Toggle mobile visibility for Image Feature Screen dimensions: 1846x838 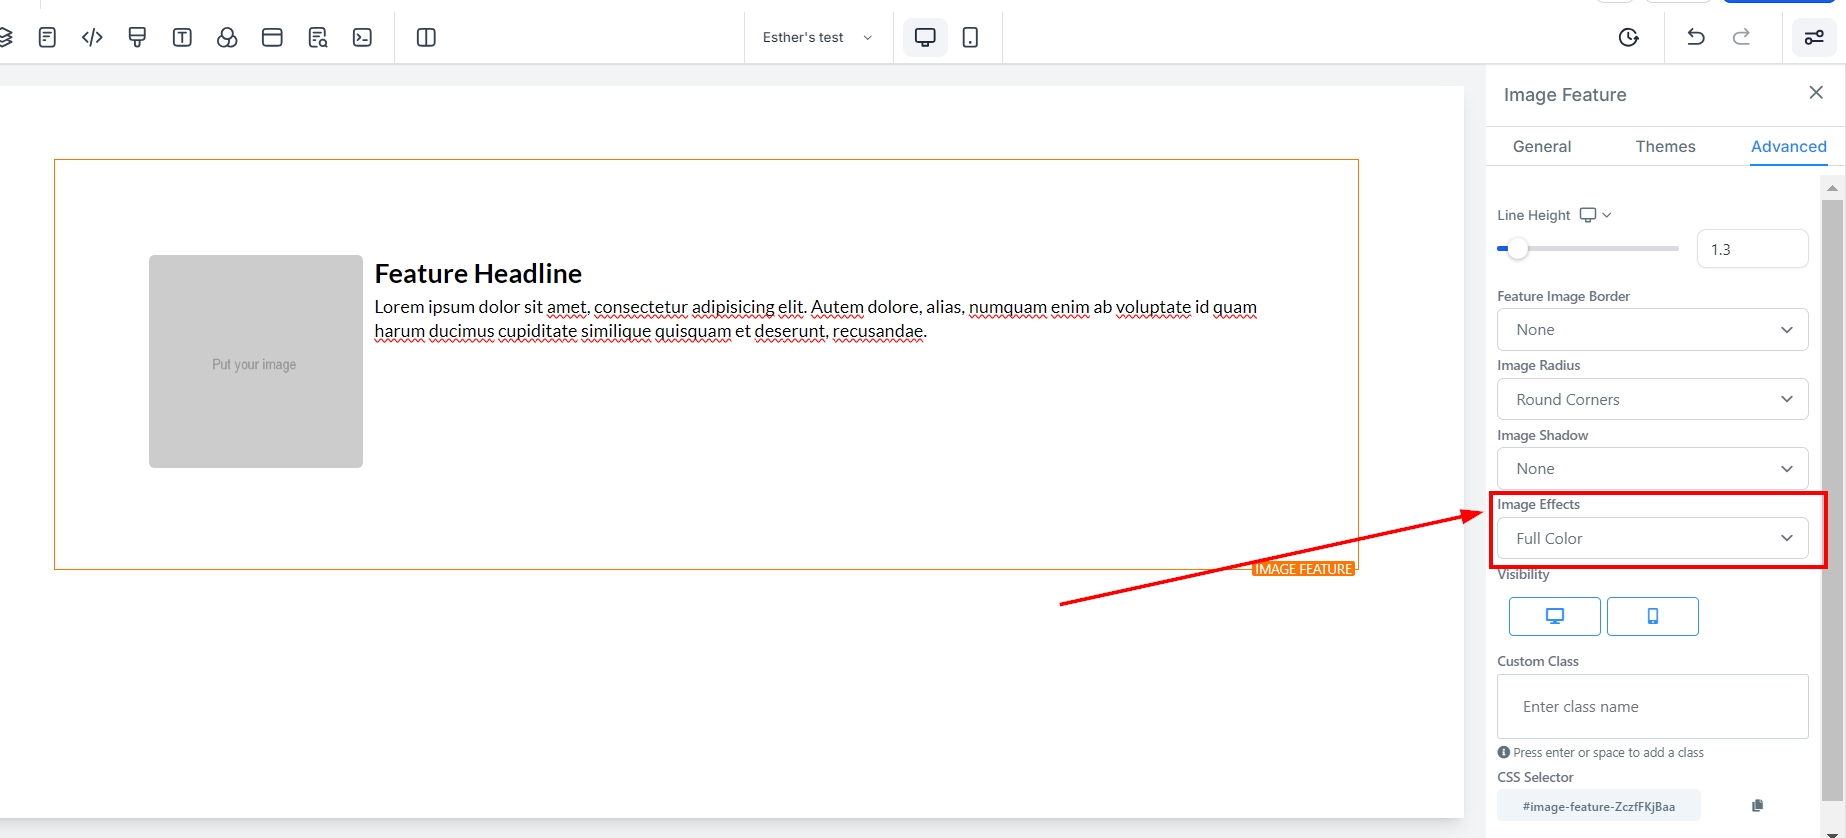(x=1652, y=616)
